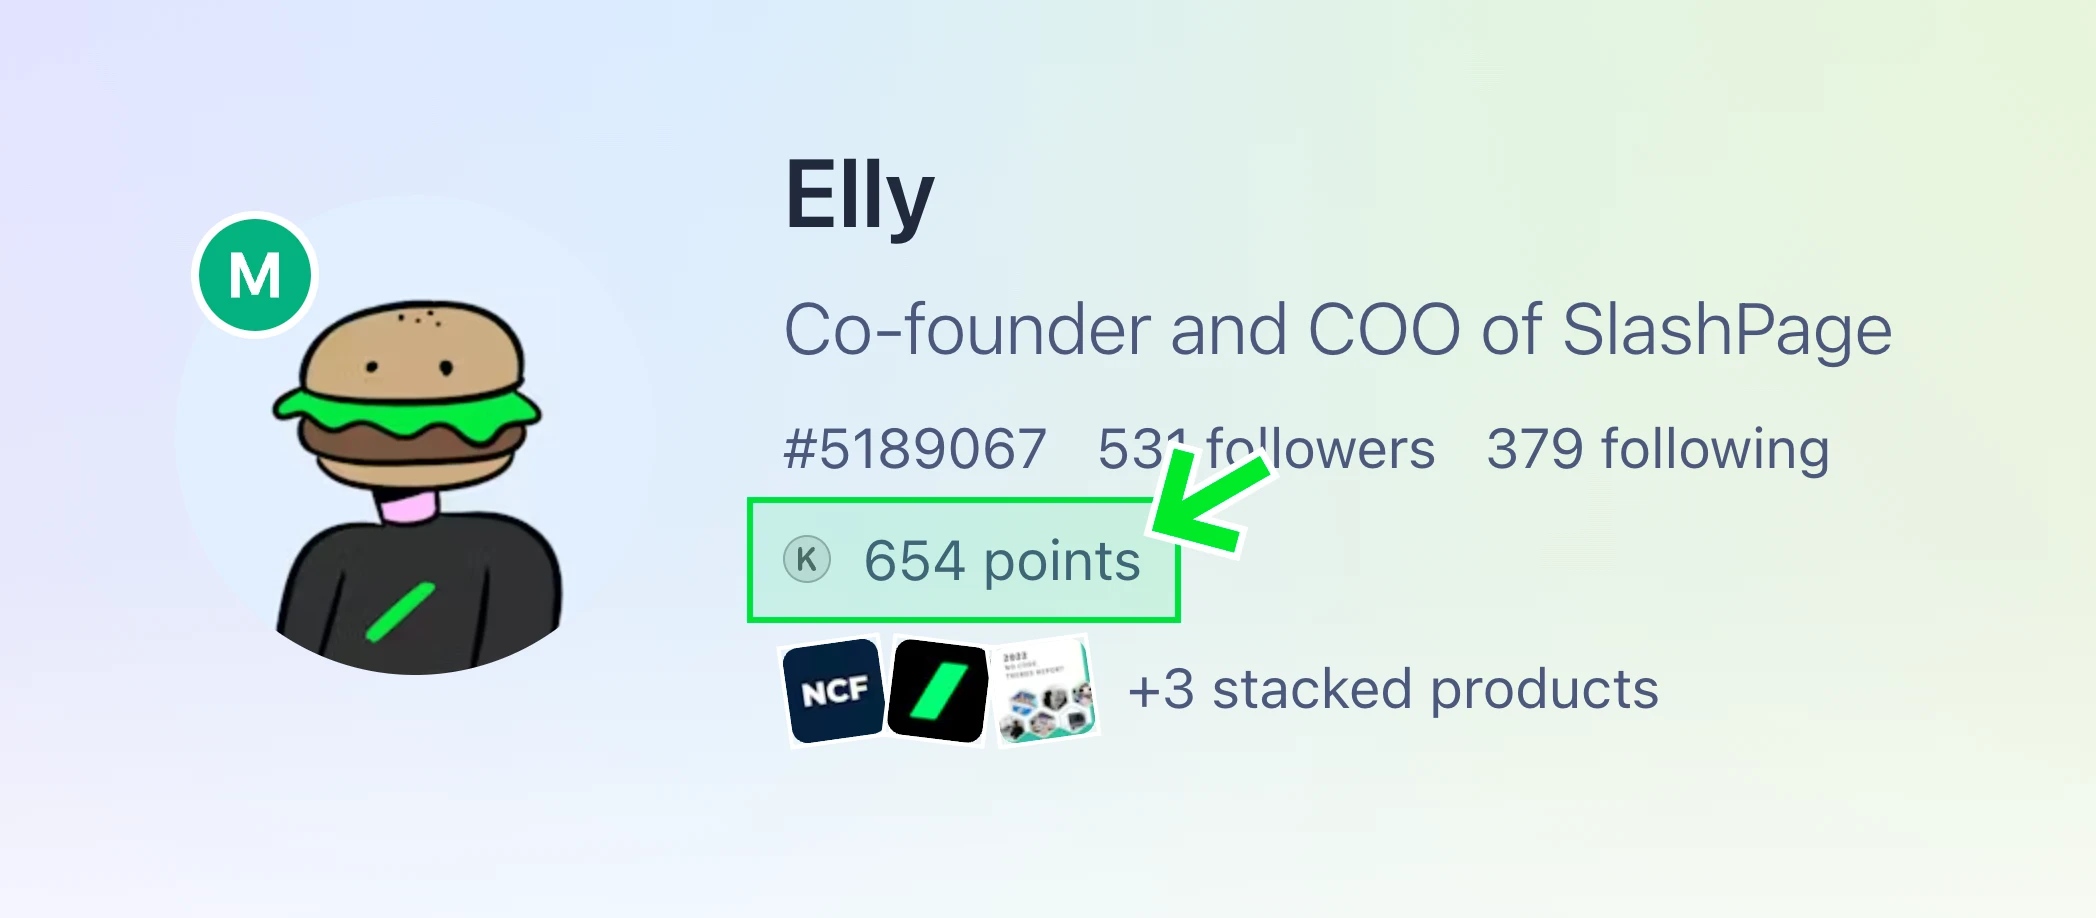2096x918 pixels.
Task: Open the NCF product icon
Action: pyautogui.click(x=834, y=691)
